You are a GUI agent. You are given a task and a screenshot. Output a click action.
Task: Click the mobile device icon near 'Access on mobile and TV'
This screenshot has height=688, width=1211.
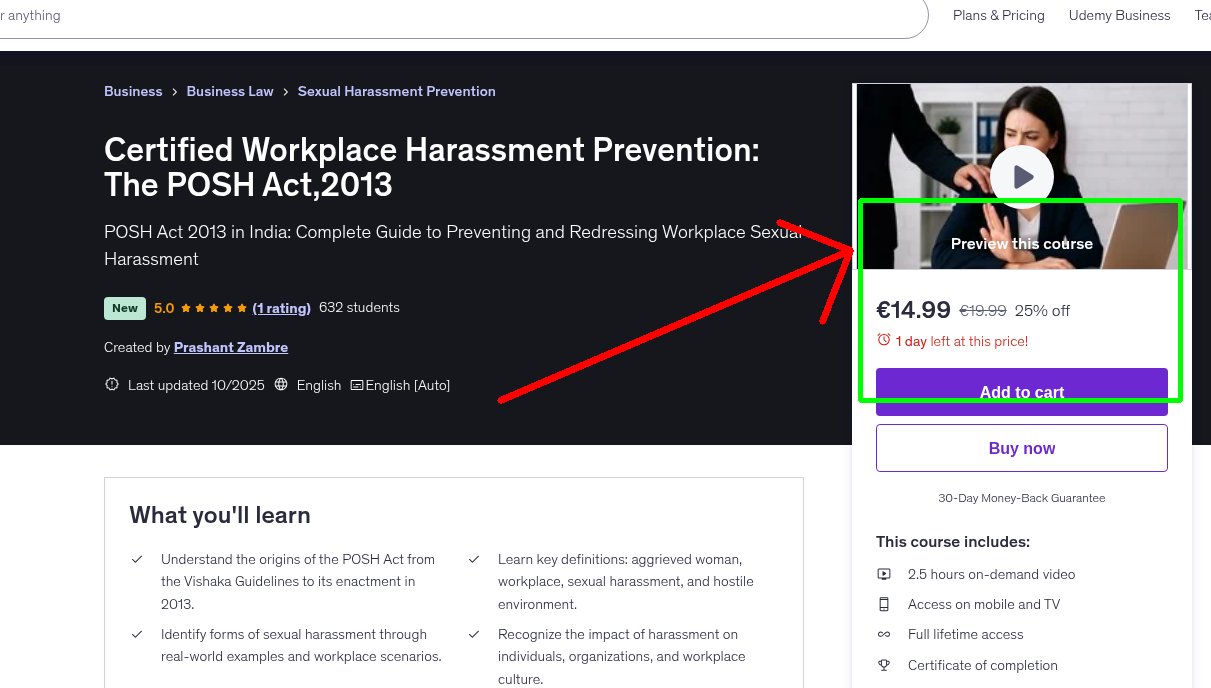[x=884, y=604]
